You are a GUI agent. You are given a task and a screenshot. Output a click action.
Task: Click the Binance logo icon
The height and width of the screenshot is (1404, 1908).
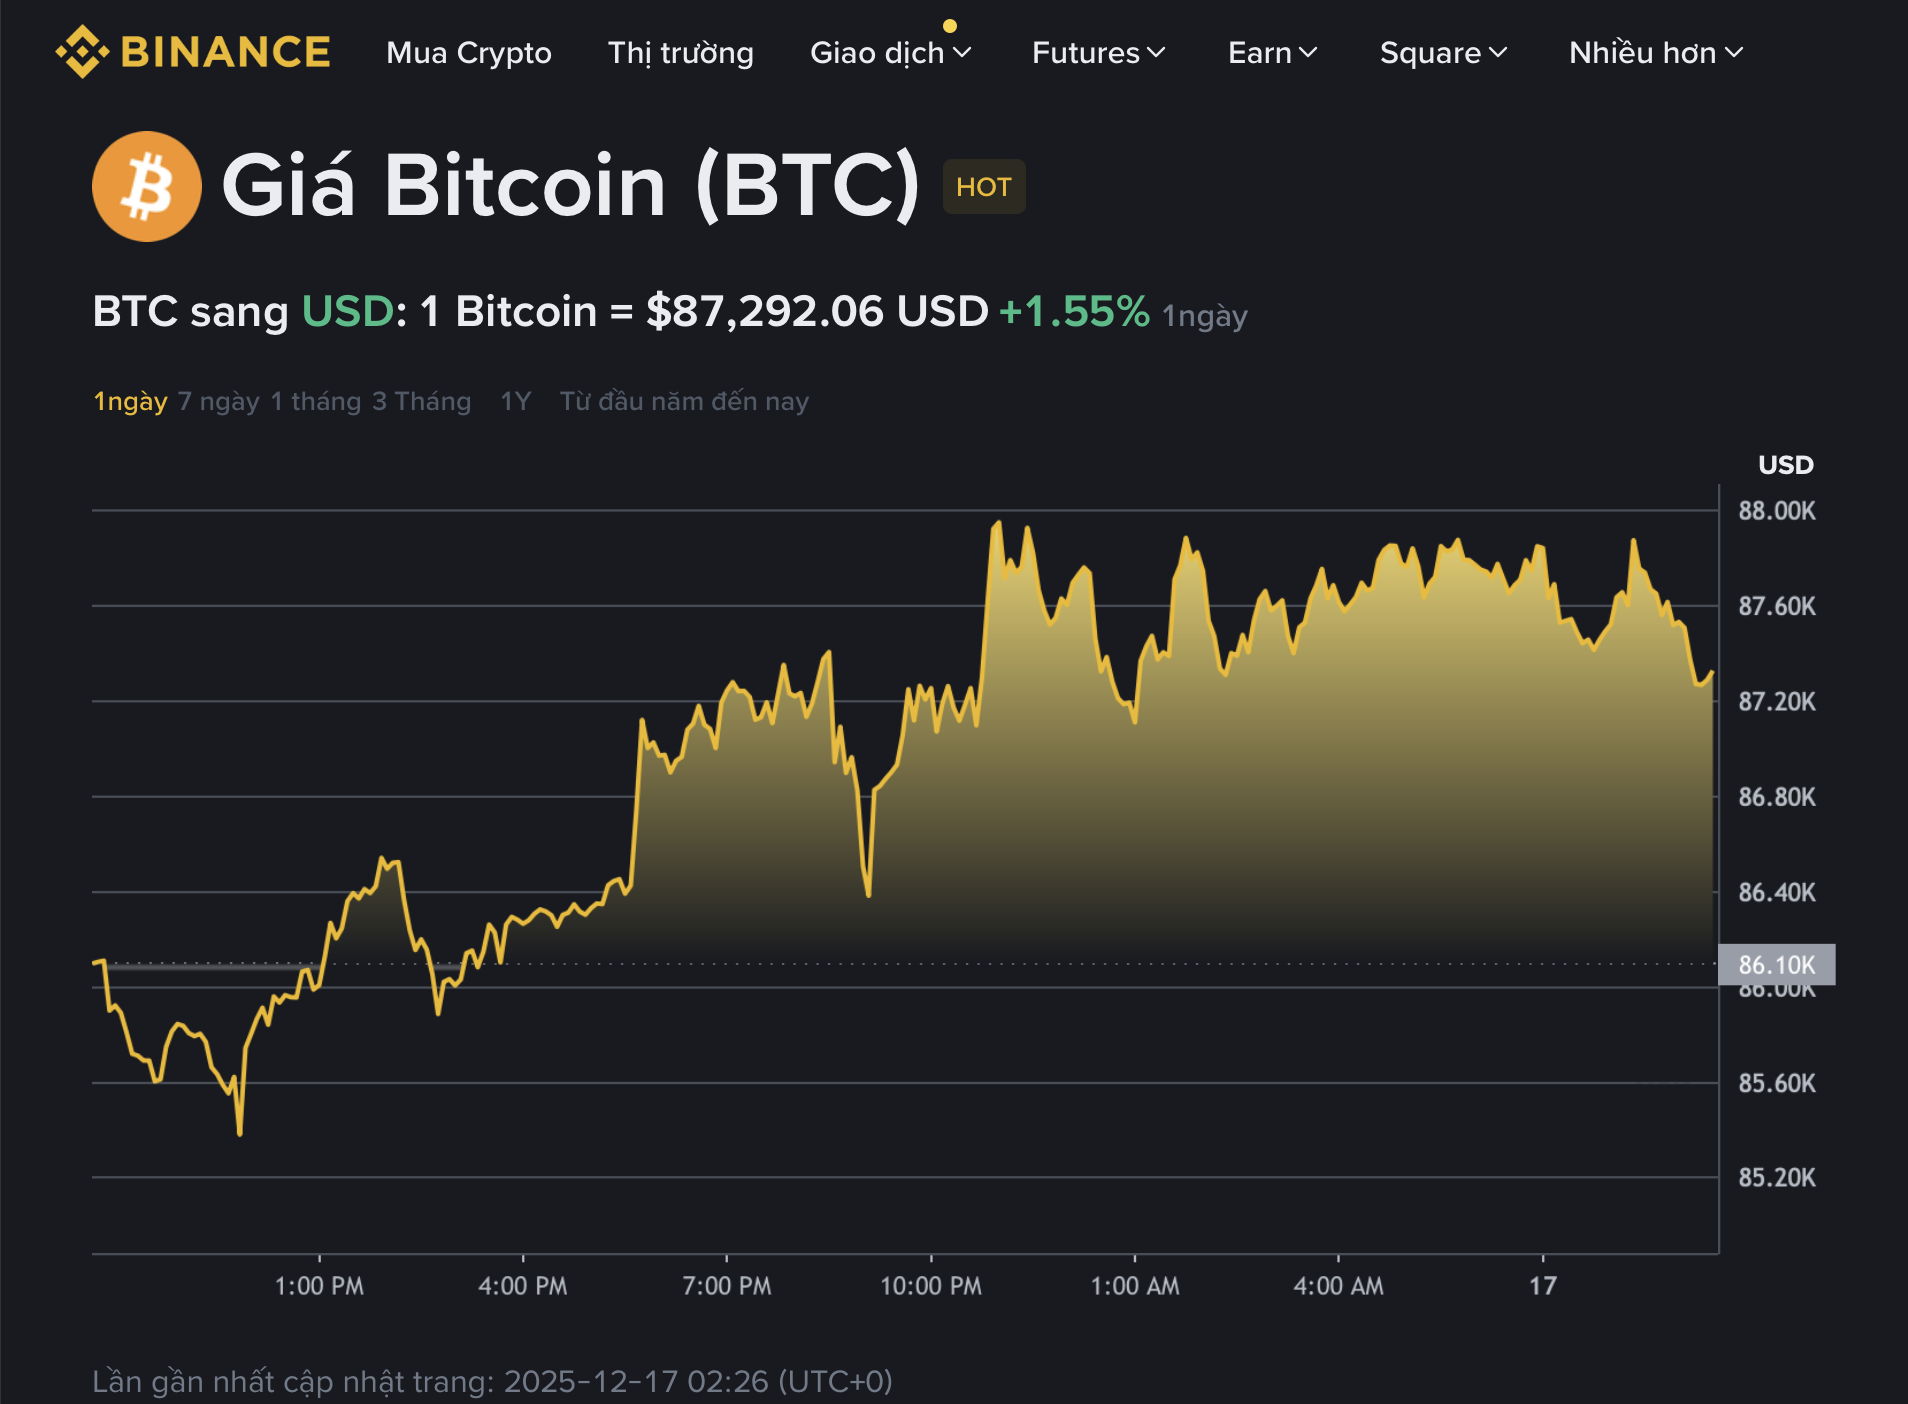point(84,51)
